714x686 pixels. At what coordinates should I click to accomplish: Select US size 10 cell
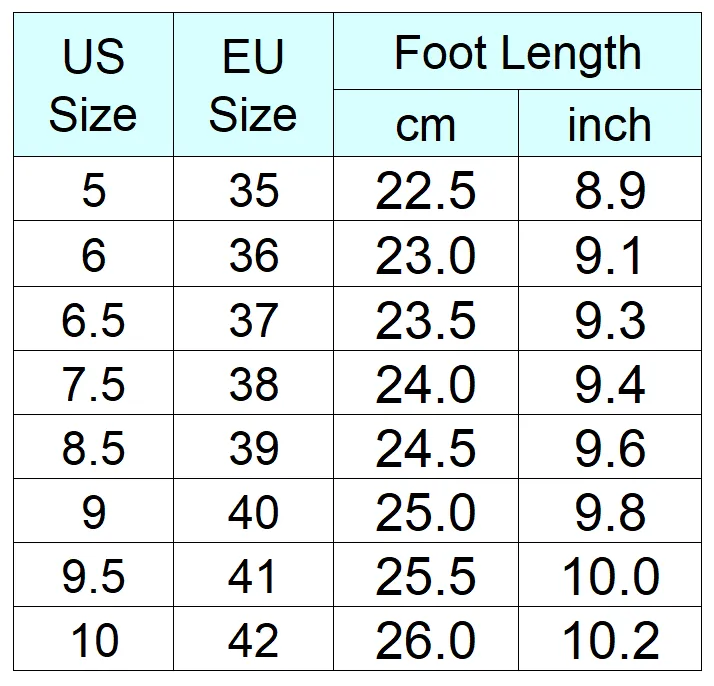(x=93, y=638)
